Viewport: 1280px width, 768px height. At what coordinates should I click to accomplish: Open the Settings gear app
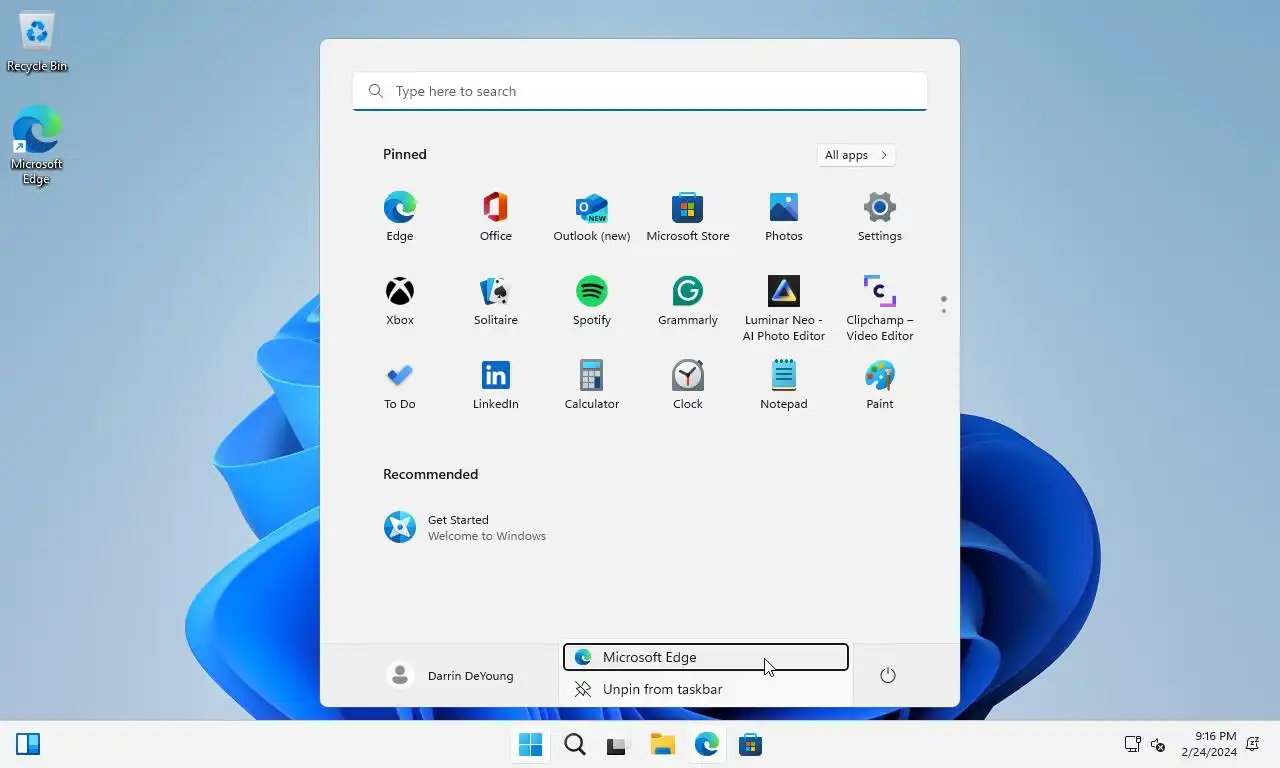coord(880,217)
